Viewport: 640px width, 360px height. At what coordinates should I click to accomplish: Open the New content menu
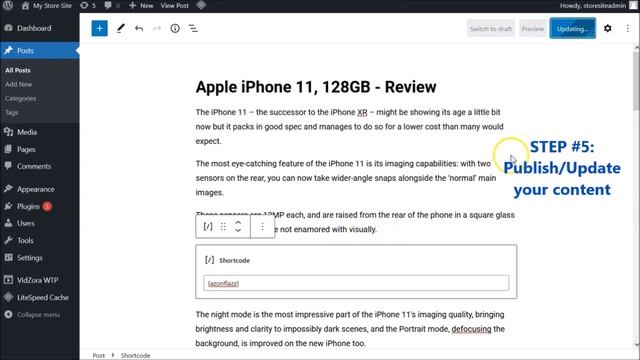coord(141,6)
